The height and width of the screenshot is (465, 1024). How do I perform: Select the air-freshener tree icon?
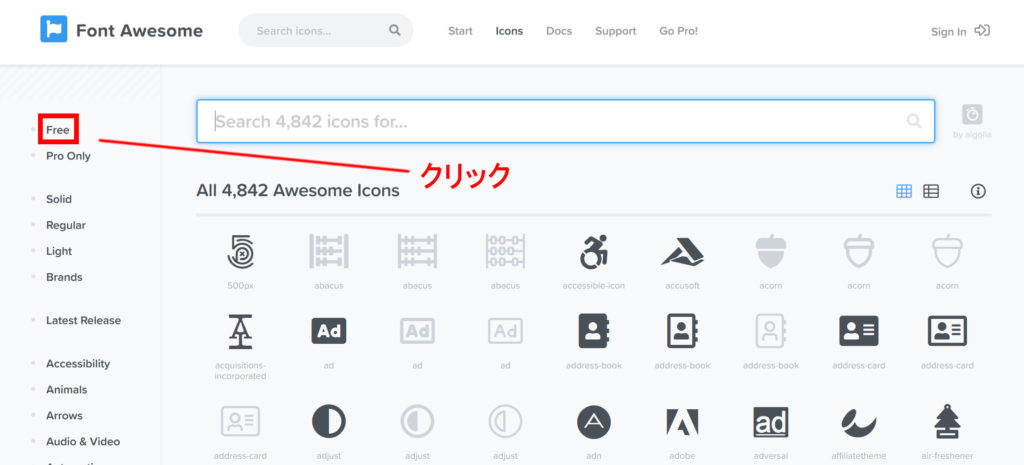[x=947, y=421]
